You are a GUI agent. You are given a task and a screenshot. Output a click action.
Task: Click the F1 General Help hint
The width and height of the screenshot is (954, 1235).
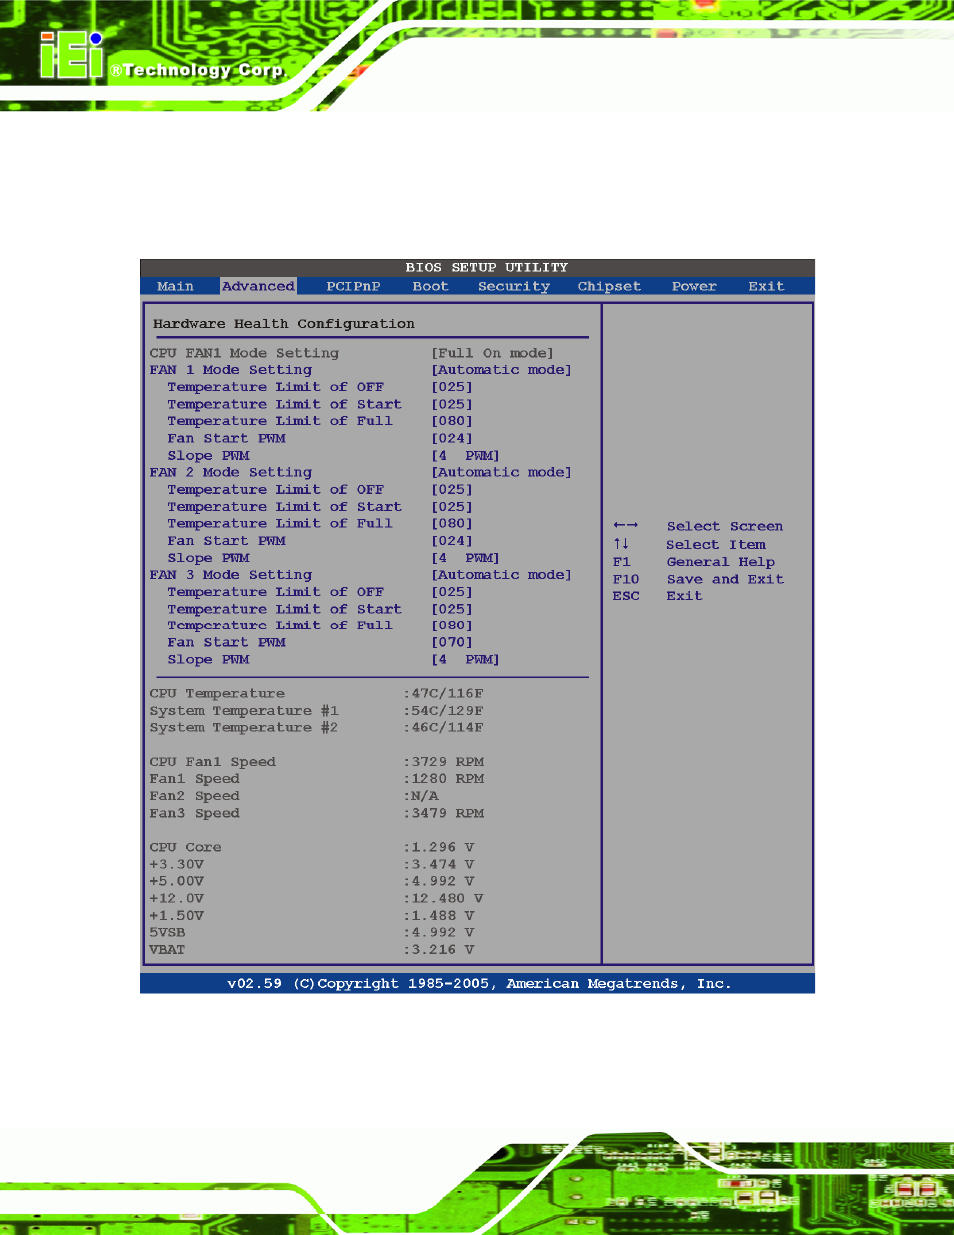(694, 562)
